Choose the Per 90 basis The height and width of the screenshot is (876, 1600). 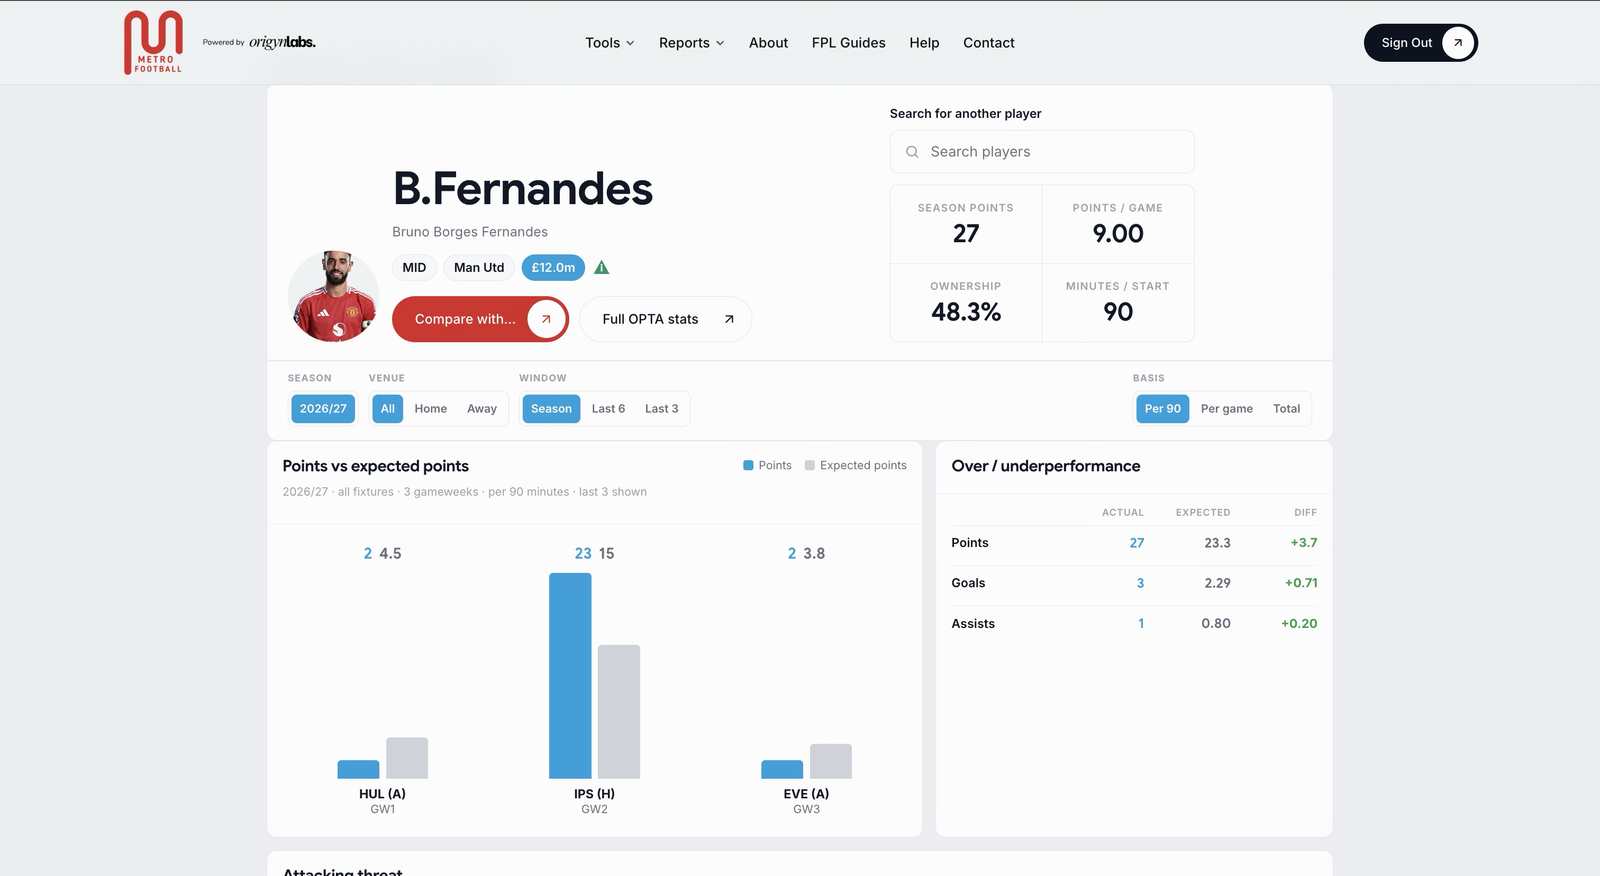1163,409
